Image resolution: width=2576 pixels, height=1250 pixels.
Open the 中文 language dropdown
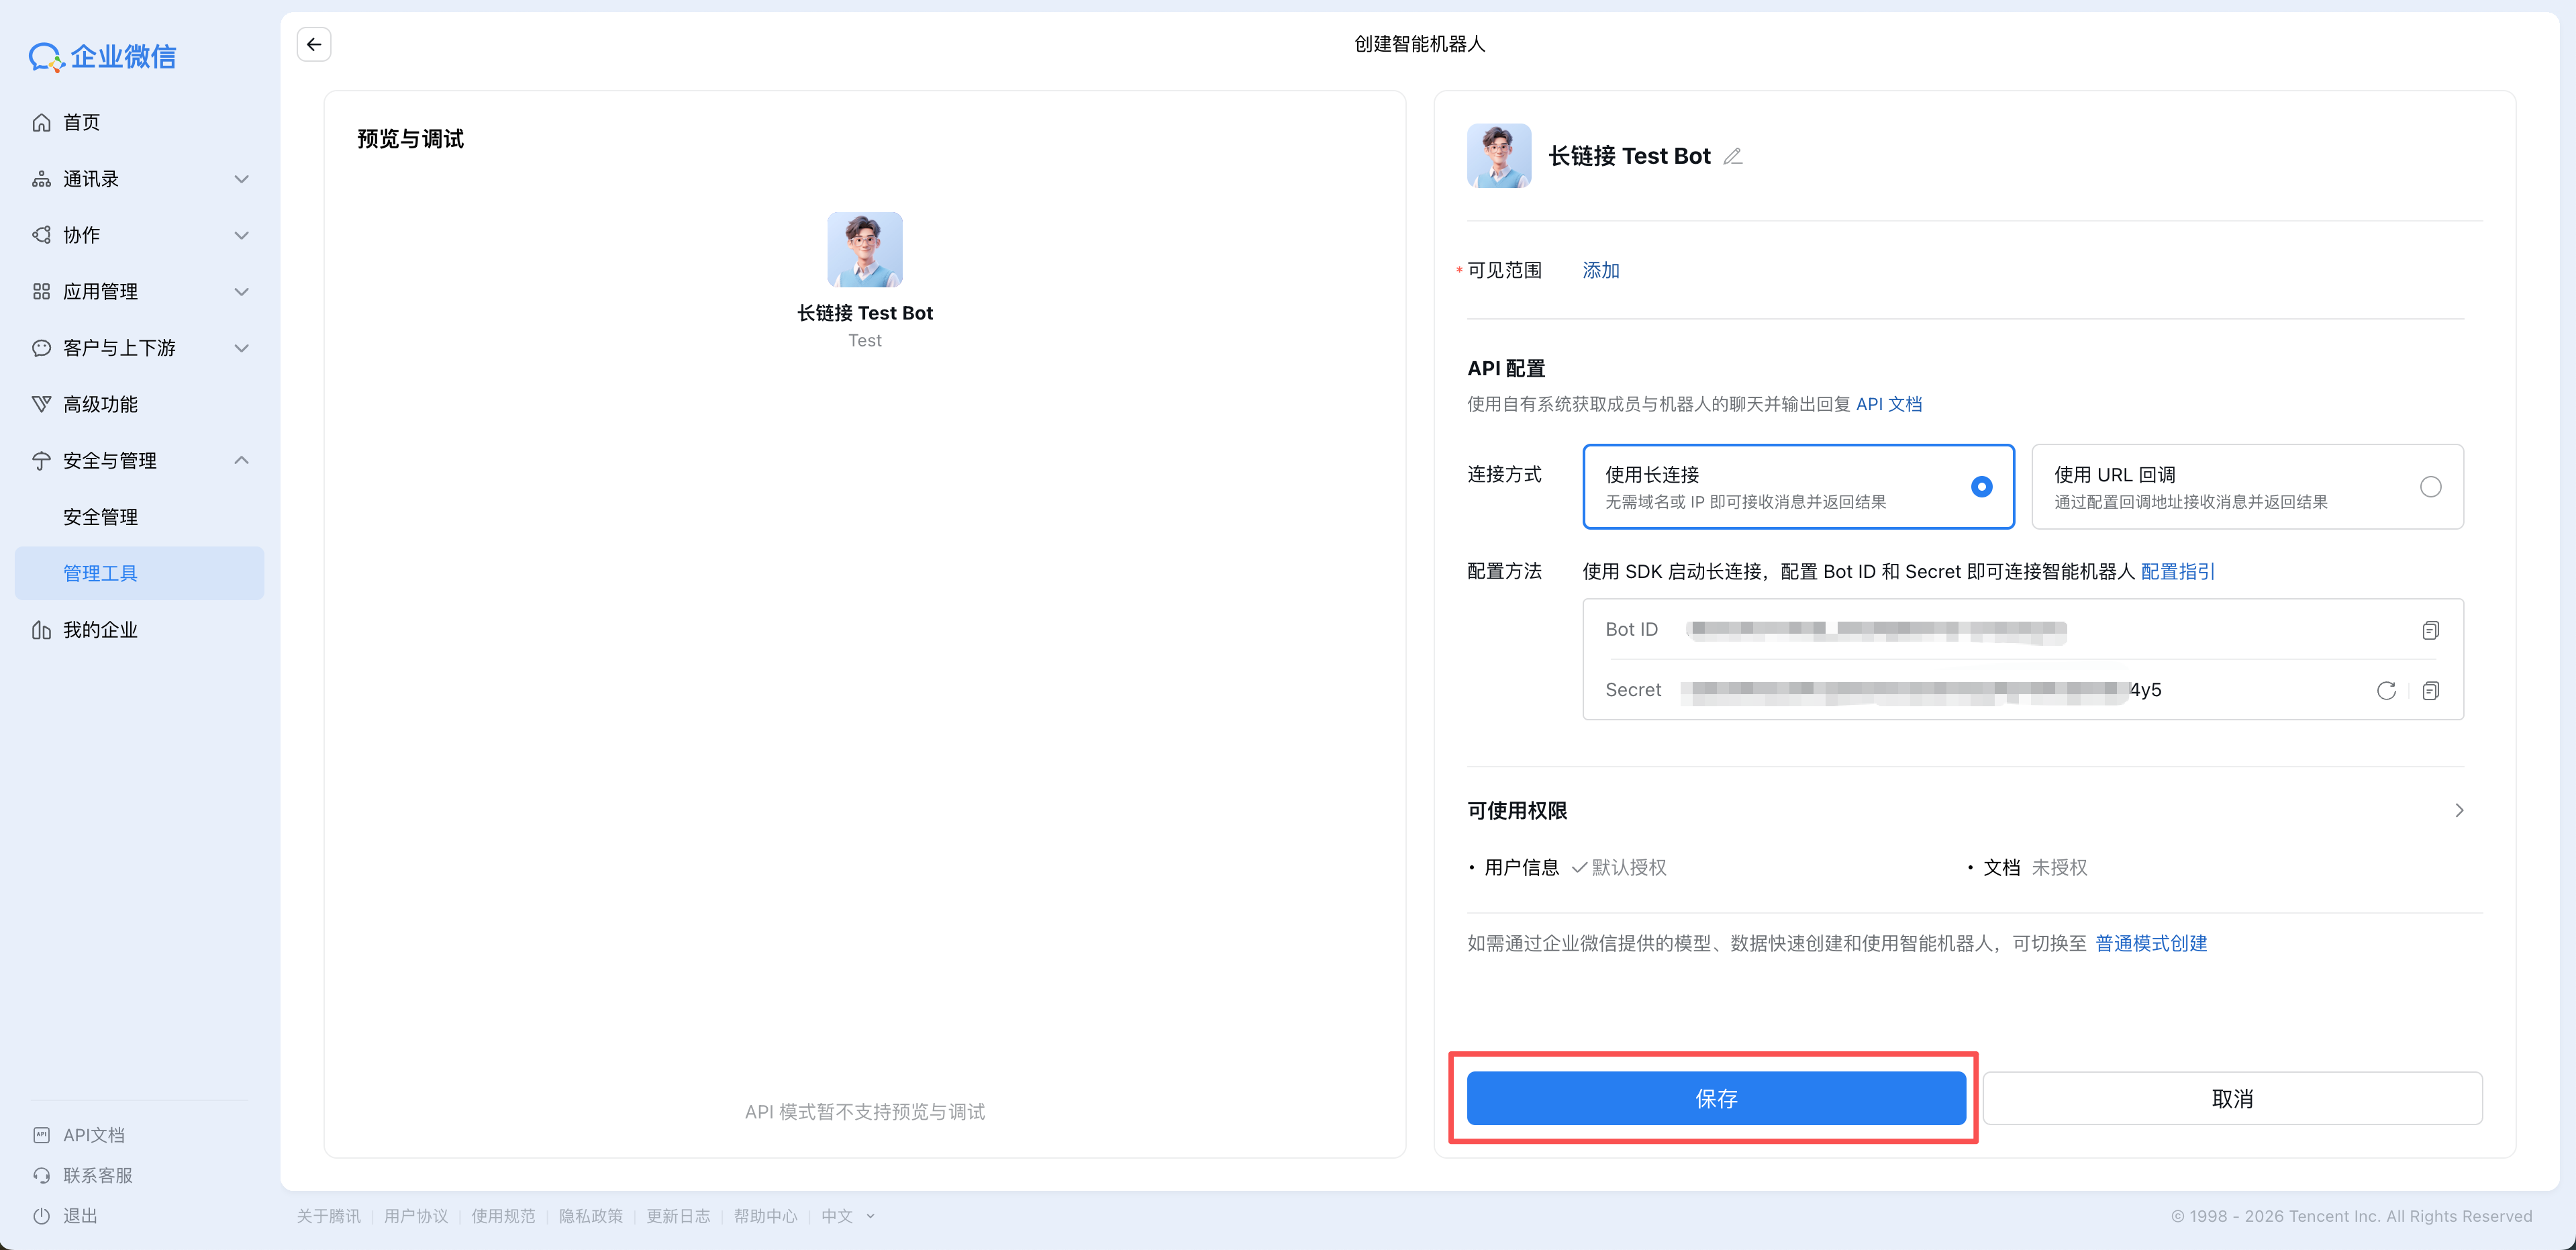pyautogui.click(x=847, y=1216)
